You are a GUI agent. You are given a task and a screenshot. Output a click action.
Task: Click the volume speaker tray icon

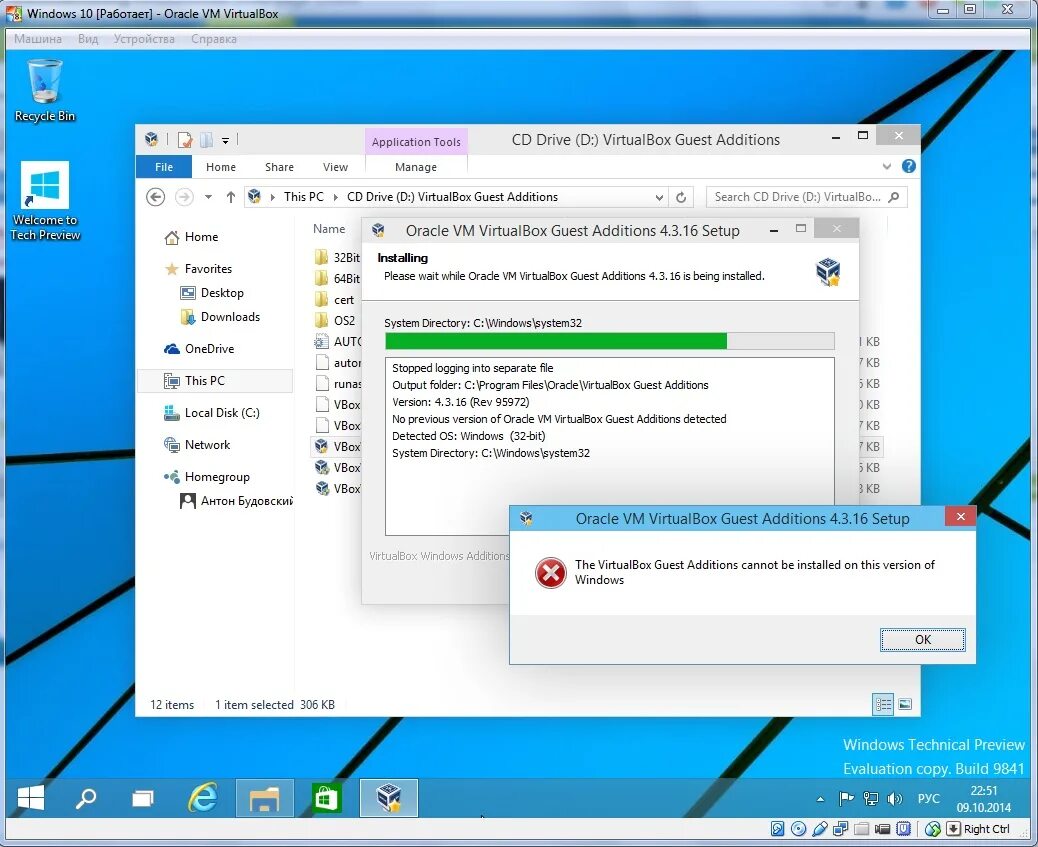tap(894, 799)
